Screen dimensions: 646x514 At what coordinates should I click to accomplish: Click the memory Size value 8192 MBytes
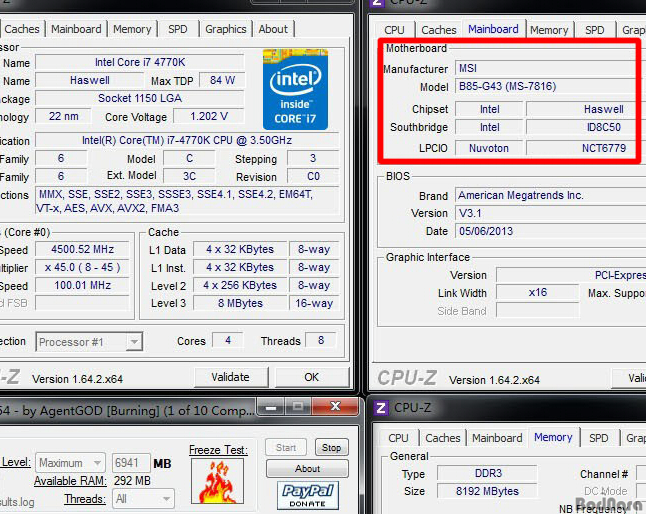click(x=488, y=491)
